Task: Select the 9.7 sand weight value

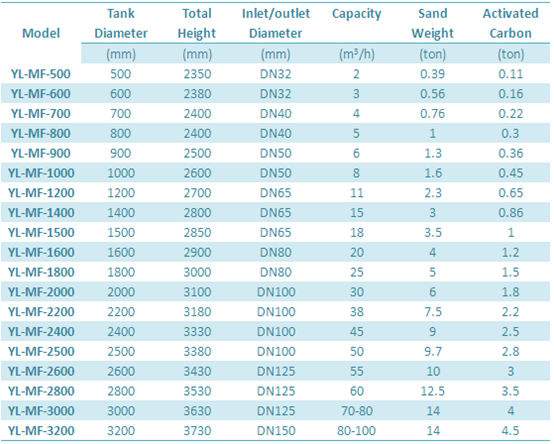Action: pyautogui.click(x=433, y=351)
